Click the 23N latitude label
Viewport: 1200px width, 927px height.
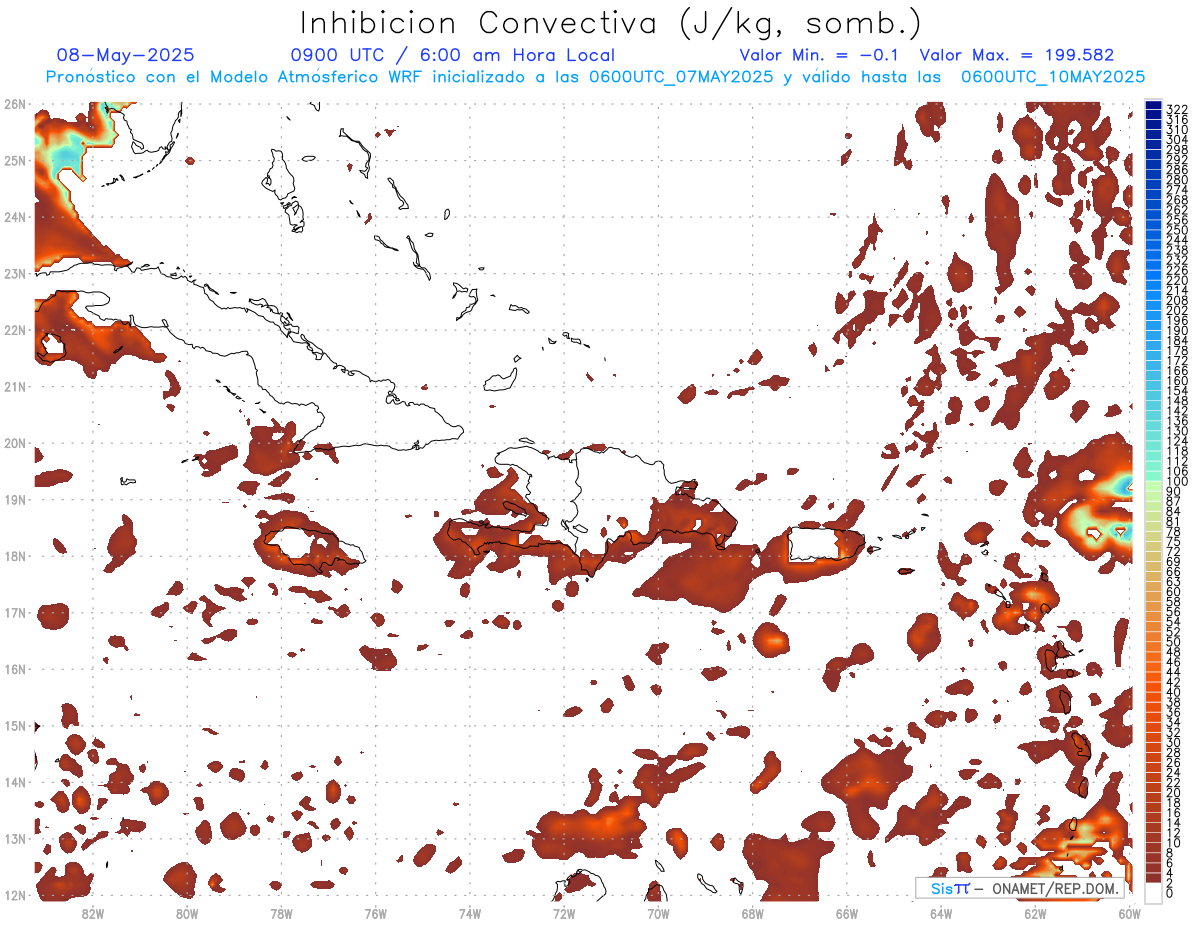[15, 273]
